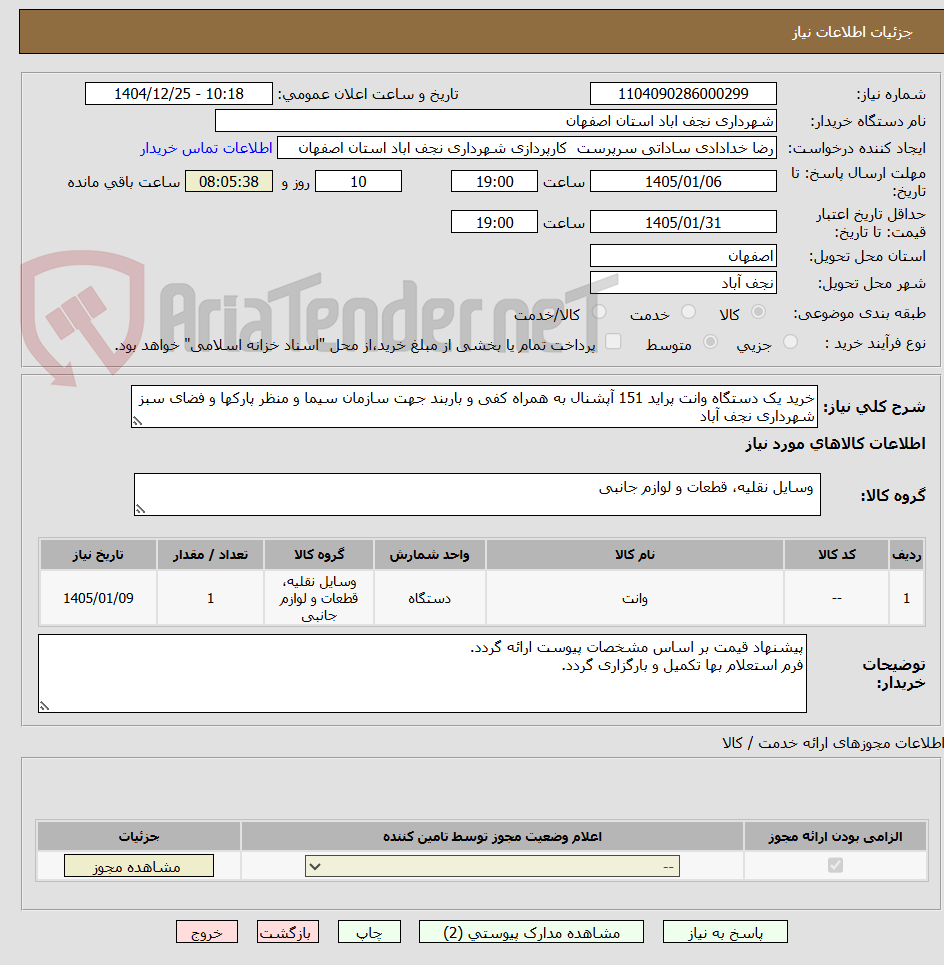Screen dimensions: 944x965
Task: Click the گروه کالا text area
Action: [477, 494]
